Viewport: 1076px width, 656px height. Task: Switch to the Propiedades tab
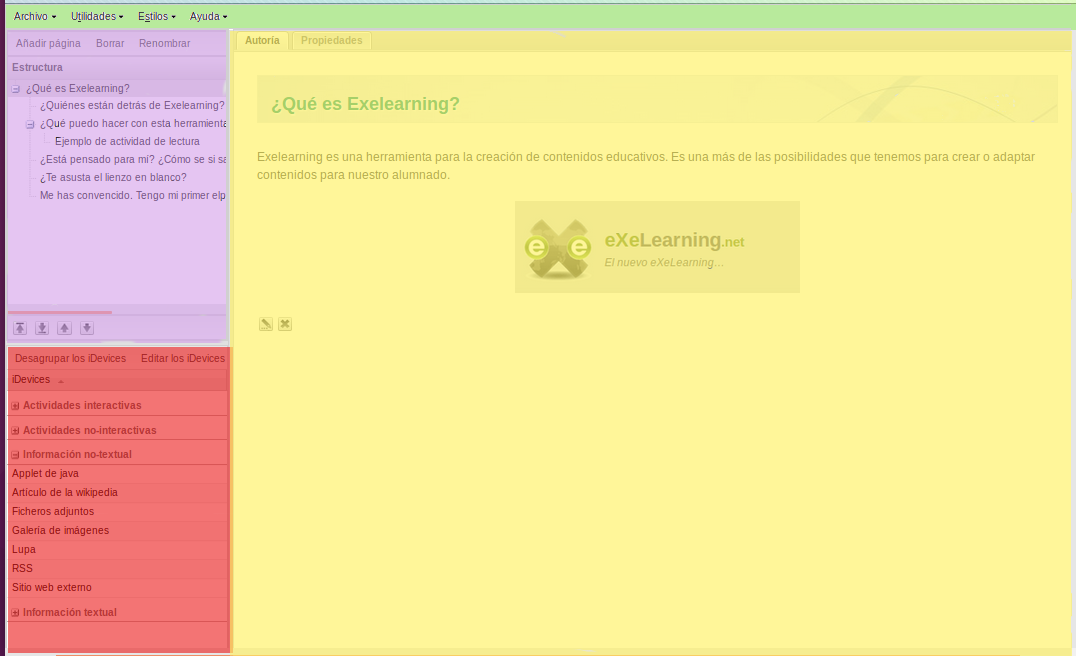point(331,40)
